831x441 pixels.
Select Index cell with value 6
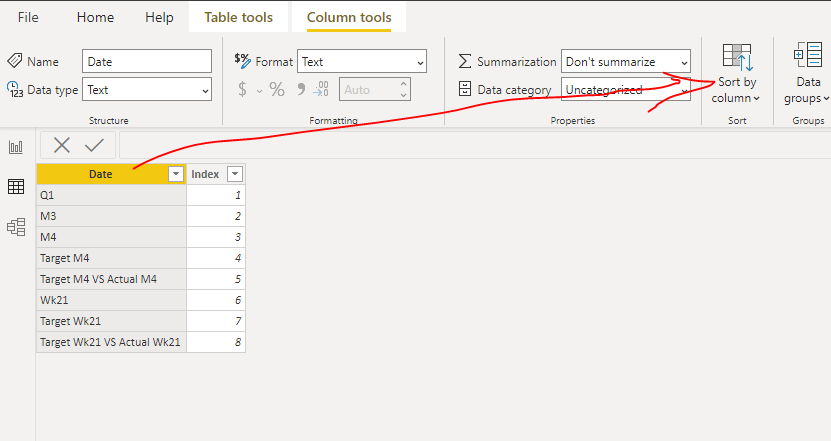pyautogui.click(x=216, y=300)
